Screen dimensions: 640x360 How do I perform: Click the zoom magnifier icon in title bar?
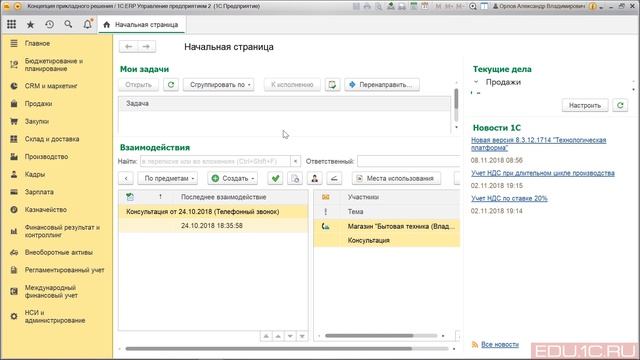(473, 6)
